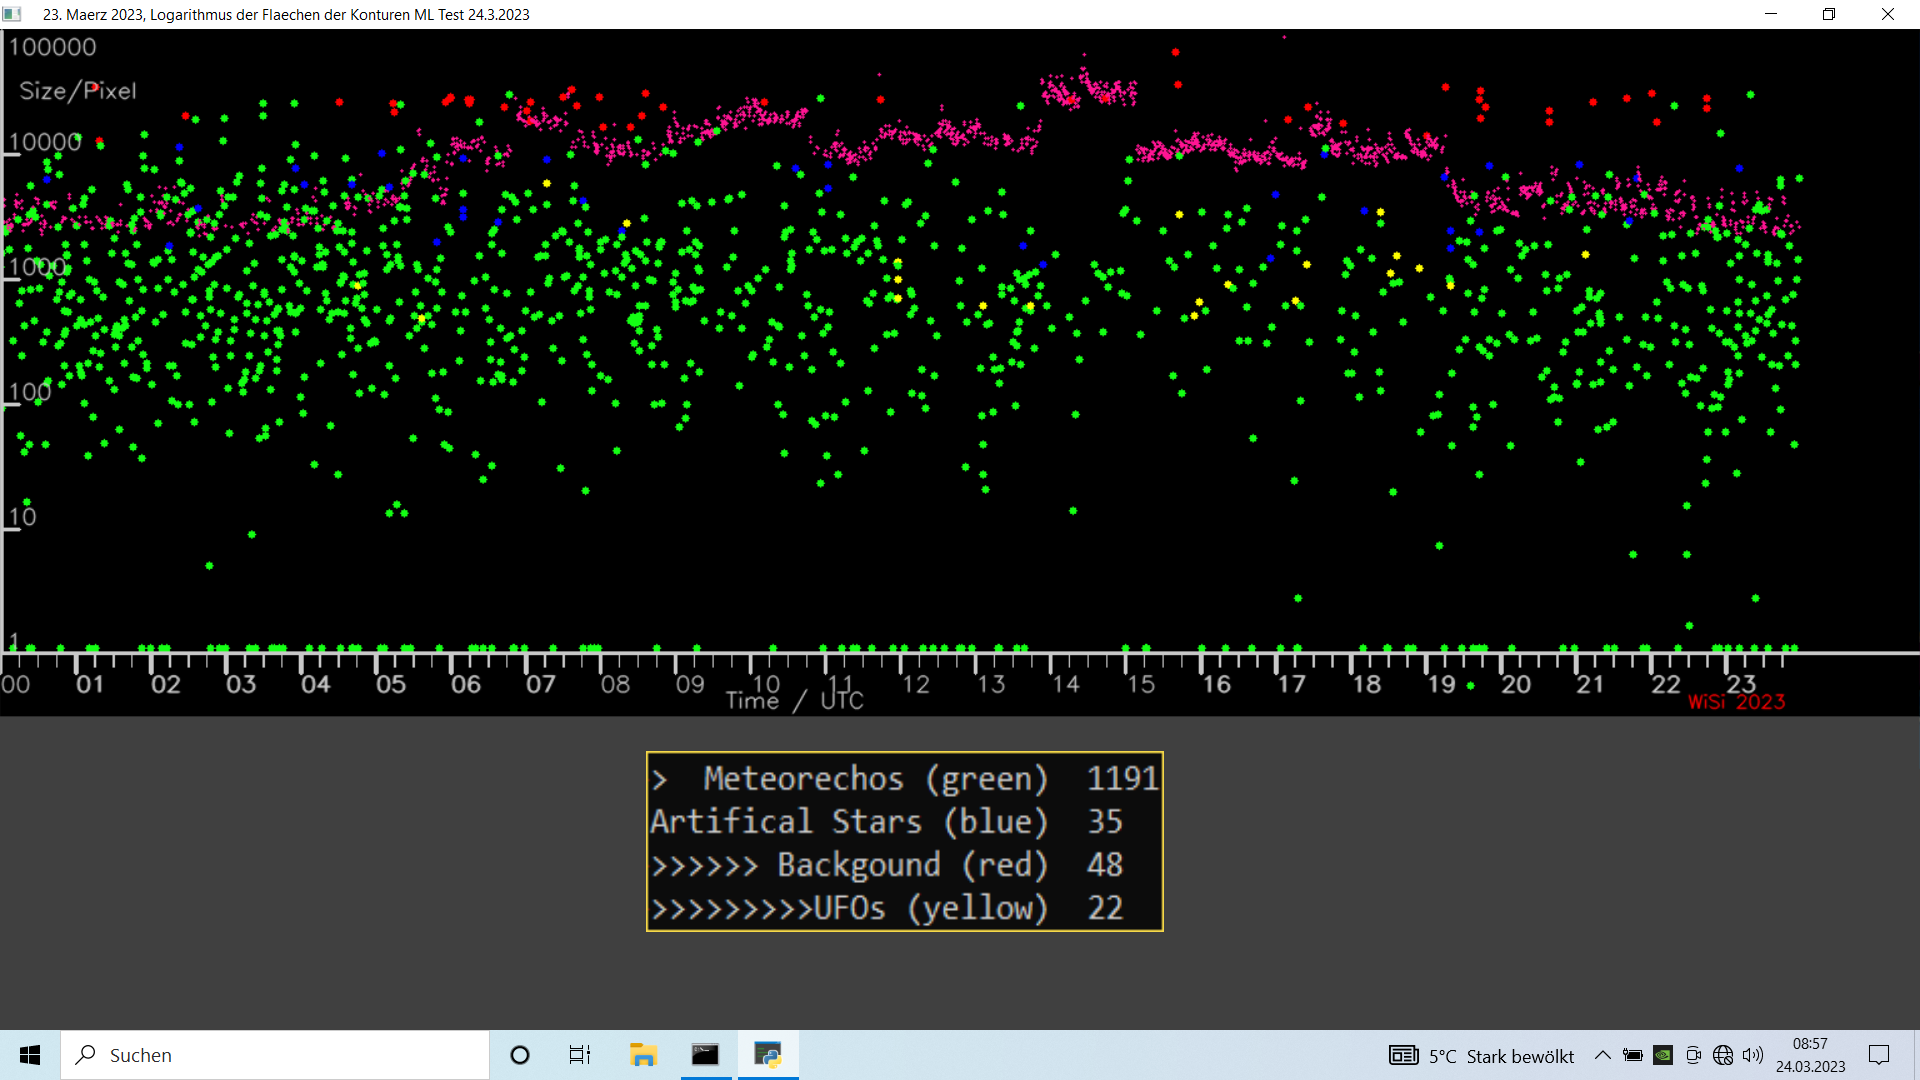Click the hour 03 time axis label
Screen dimensions: 1920x1080
pyautogui.click(x=240, y=684)
